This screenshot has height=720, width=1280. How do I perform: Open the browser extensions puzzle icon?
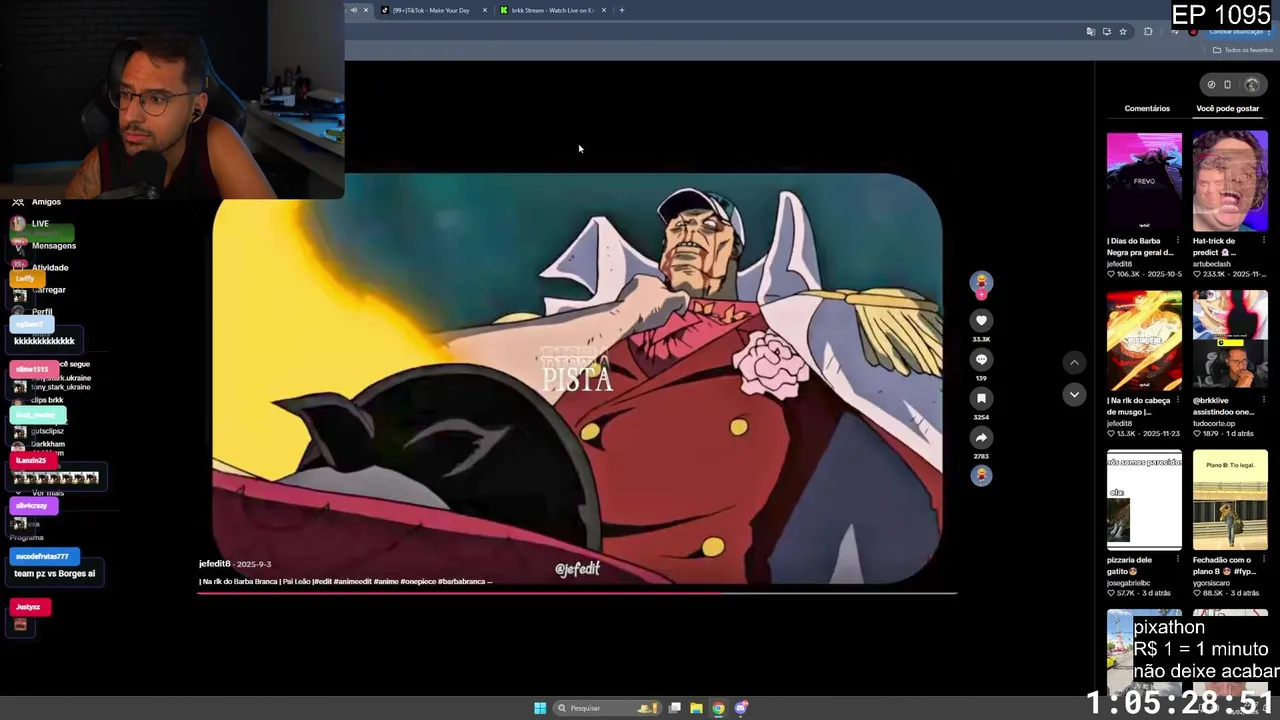1148,32
